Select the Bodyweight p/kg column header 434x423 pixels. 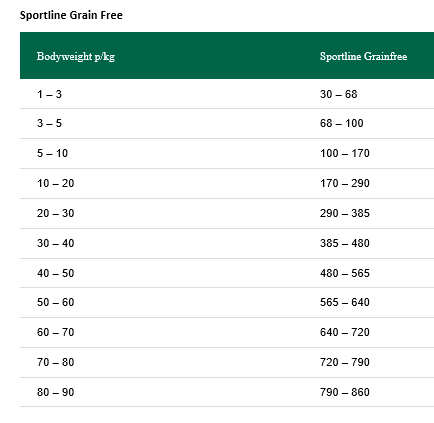pyautogui.click(x=76, y=56)
